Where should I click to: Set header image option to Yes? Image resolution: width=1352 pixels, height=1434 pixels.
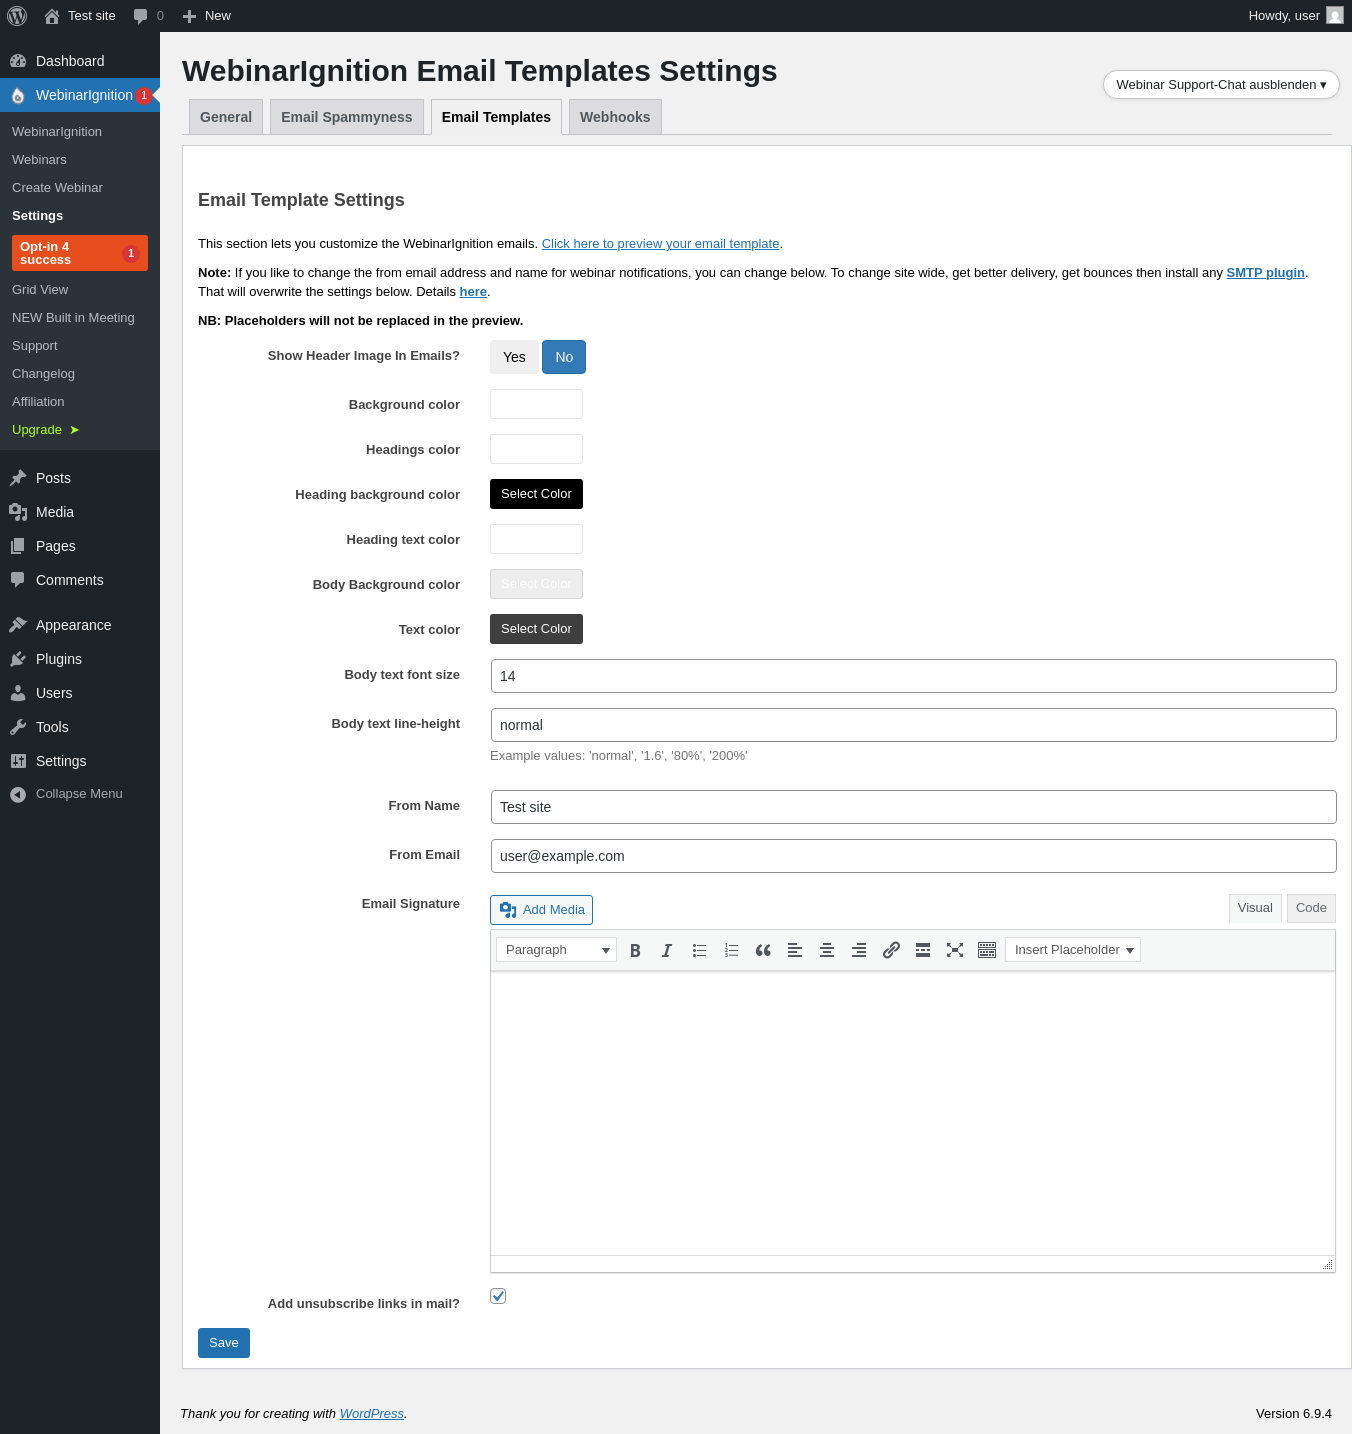coord(514,357)
